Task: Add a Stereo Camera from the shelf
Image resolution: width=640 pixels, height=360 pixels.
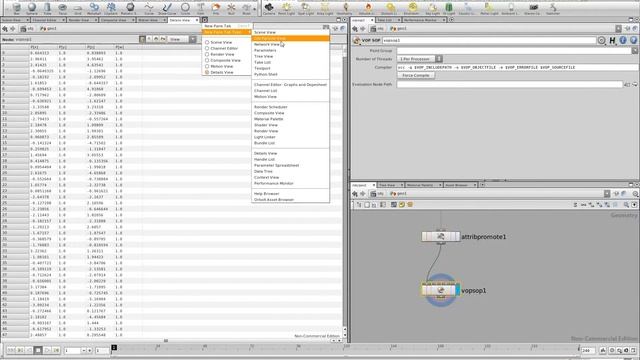Action: coord(532,8)
